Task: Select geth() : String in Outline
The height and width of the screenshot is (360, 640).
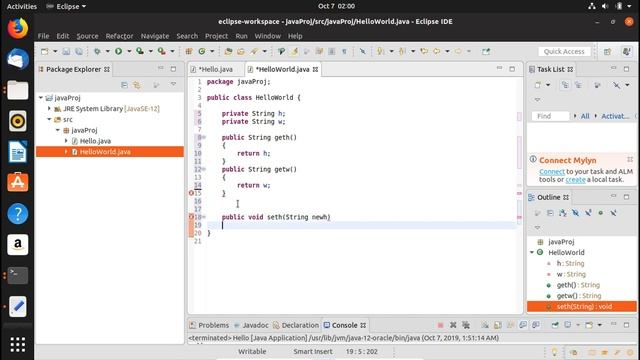Action: pyautogui.click(x=578, y=285)
